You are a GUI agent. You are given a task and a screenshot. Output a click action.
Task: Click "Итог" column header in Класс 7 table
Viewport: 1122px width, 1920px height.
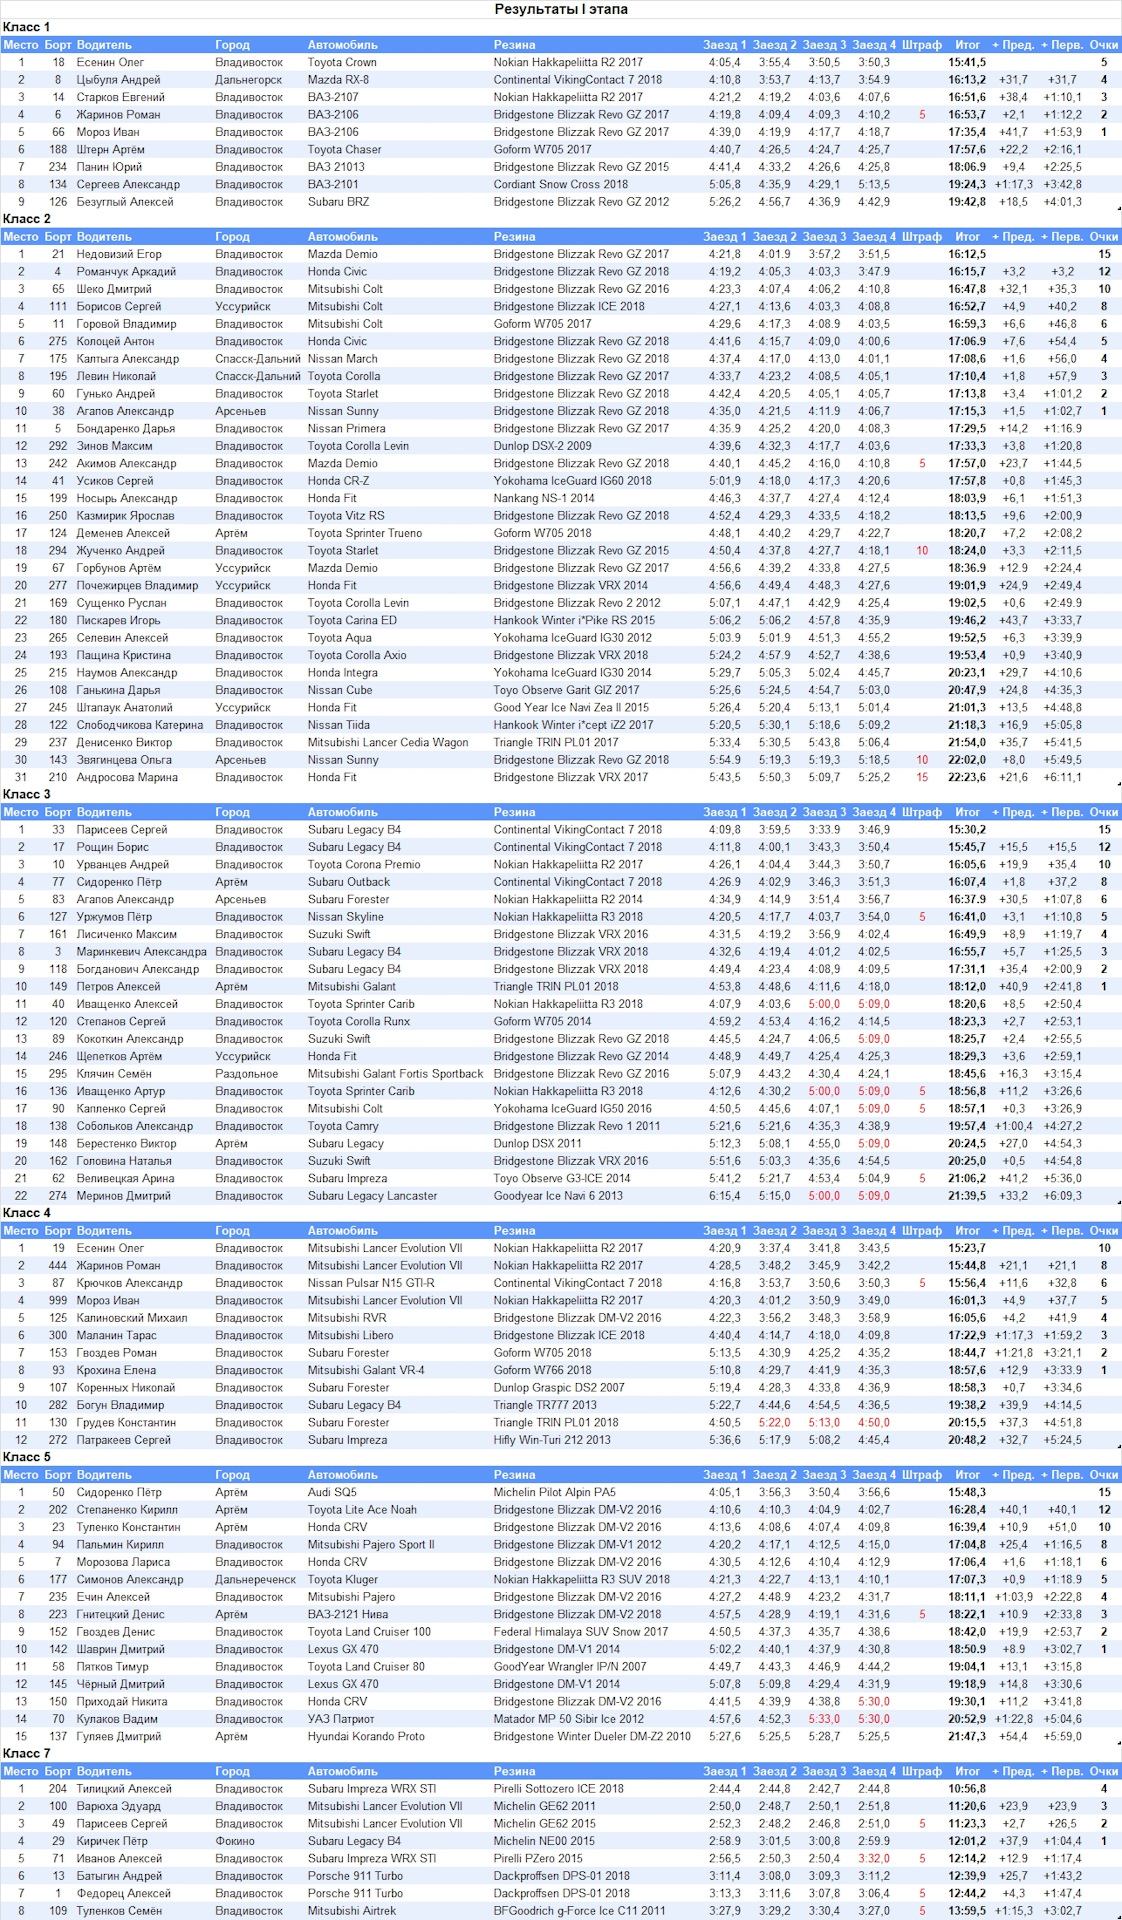point(967,1771)
